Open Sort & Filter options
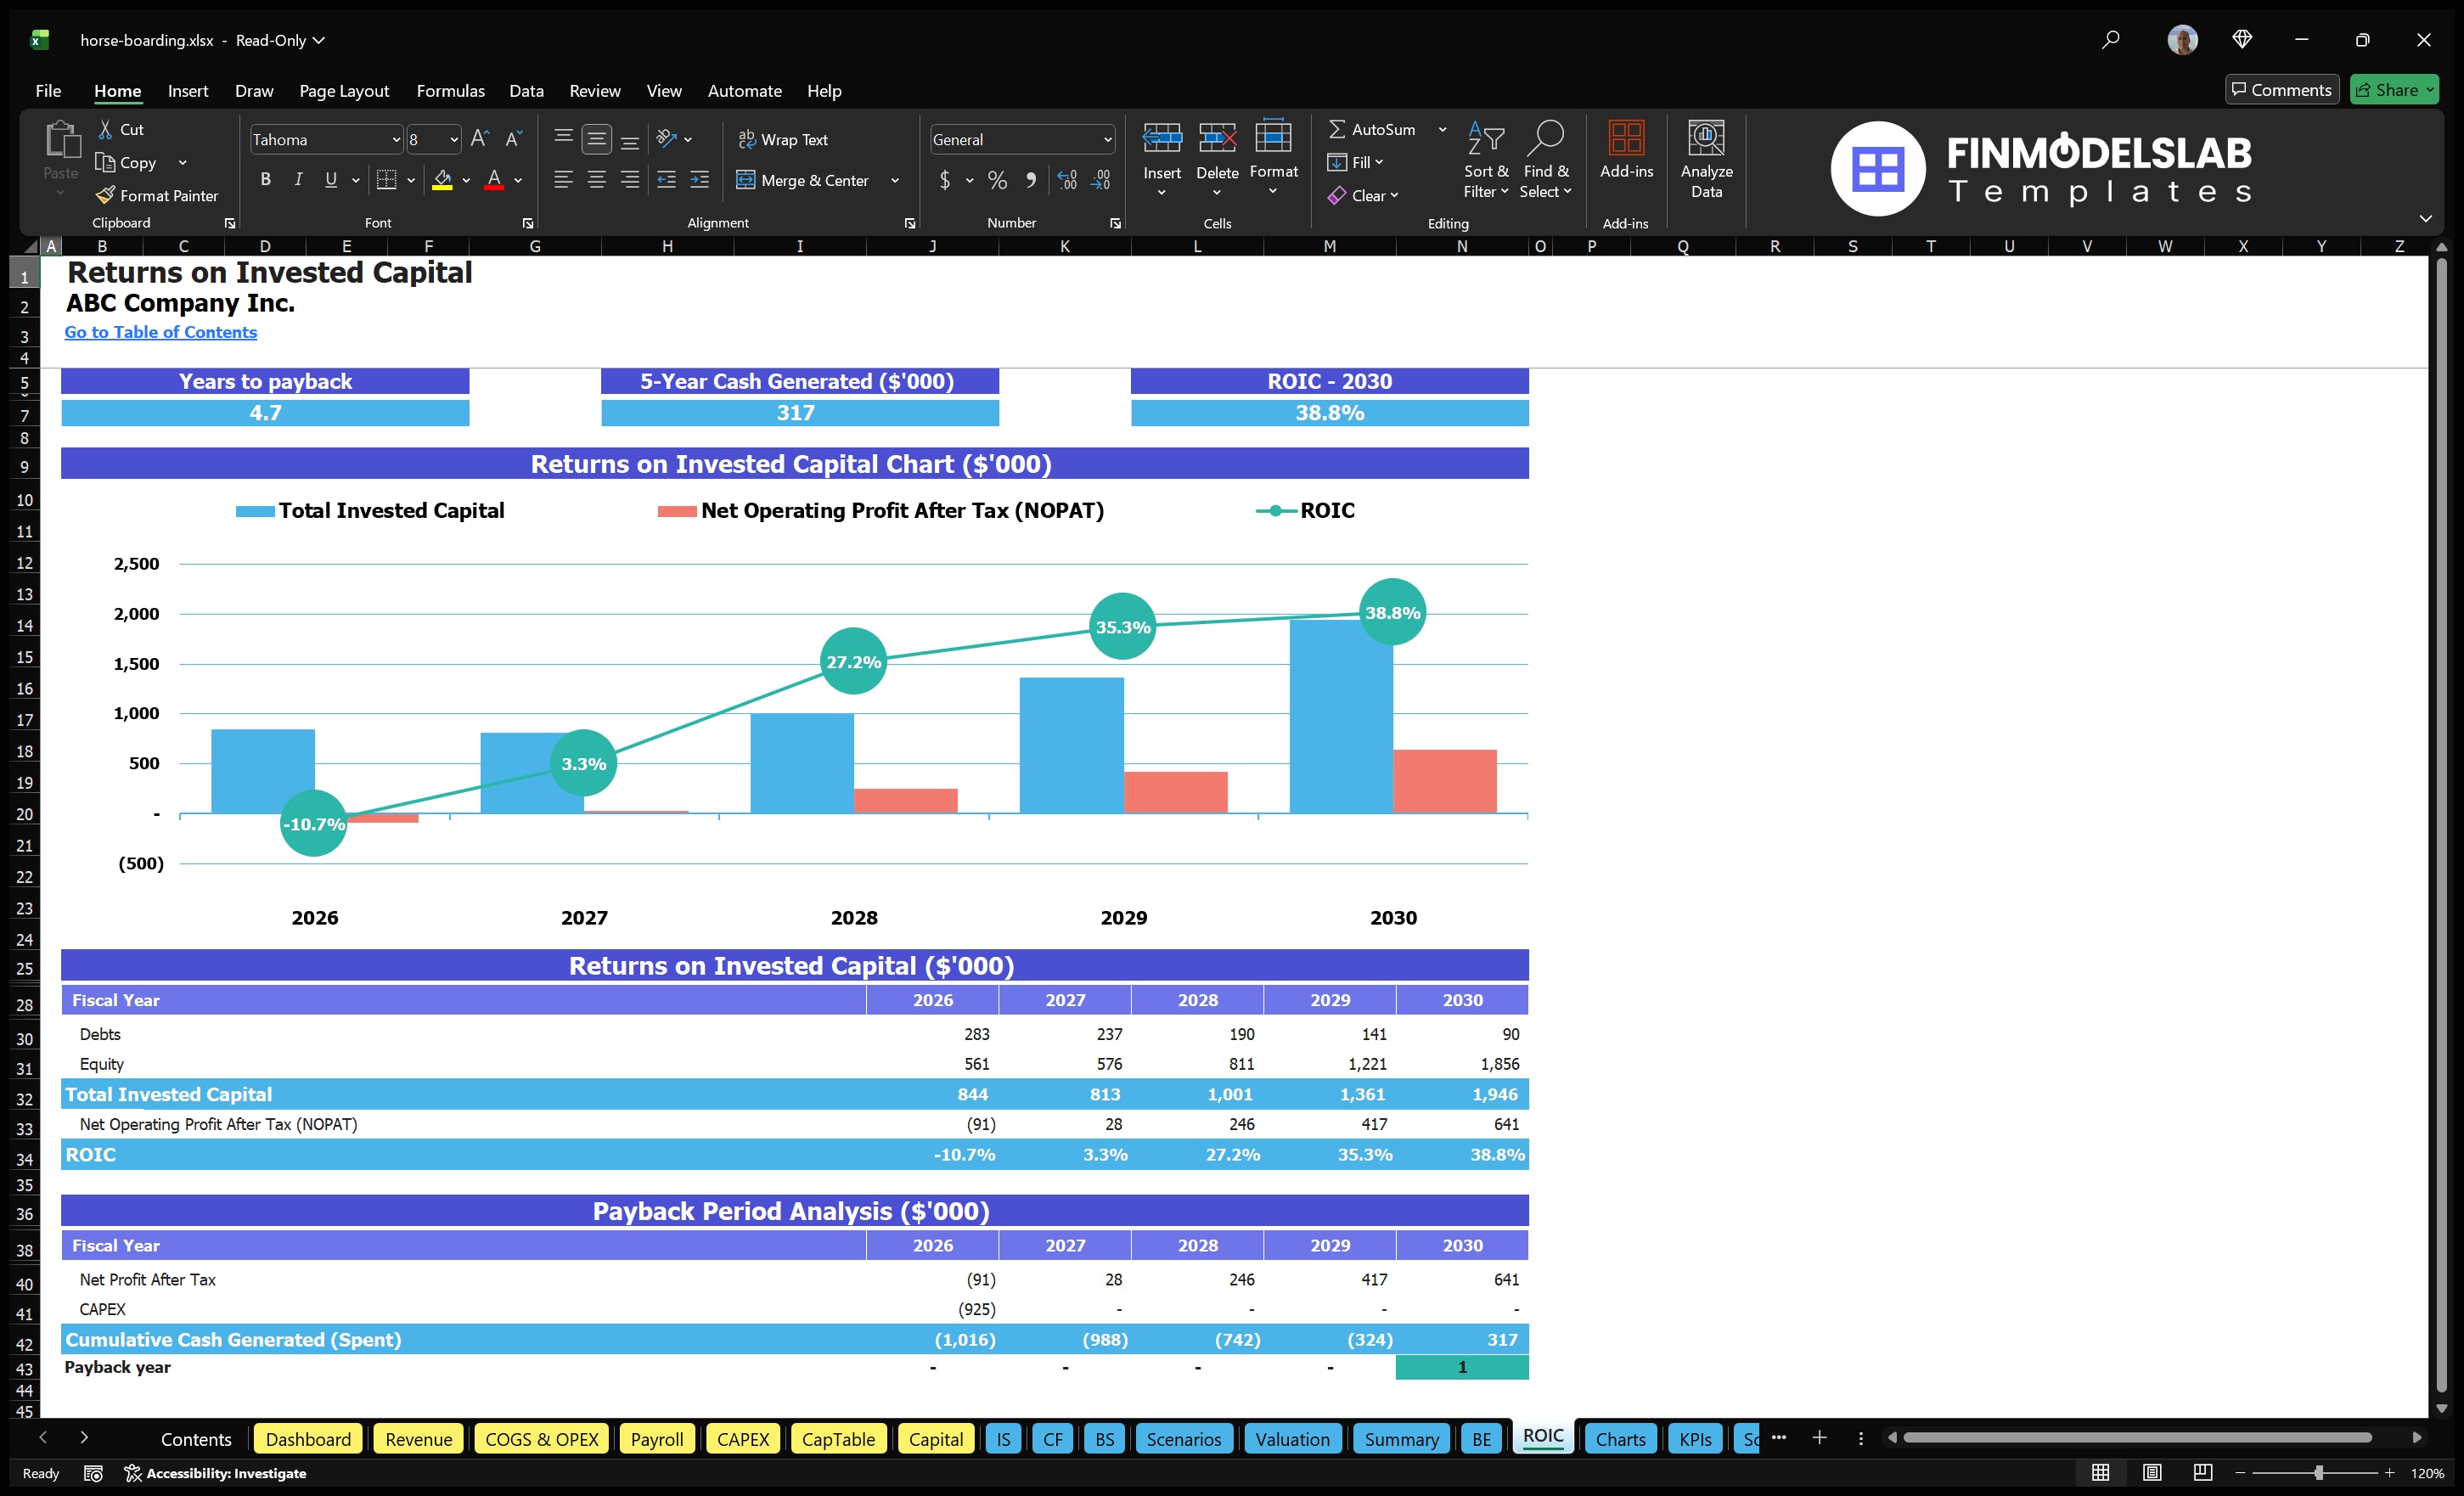This screenshot has height=1496, width=2464. coord(1486,160)
